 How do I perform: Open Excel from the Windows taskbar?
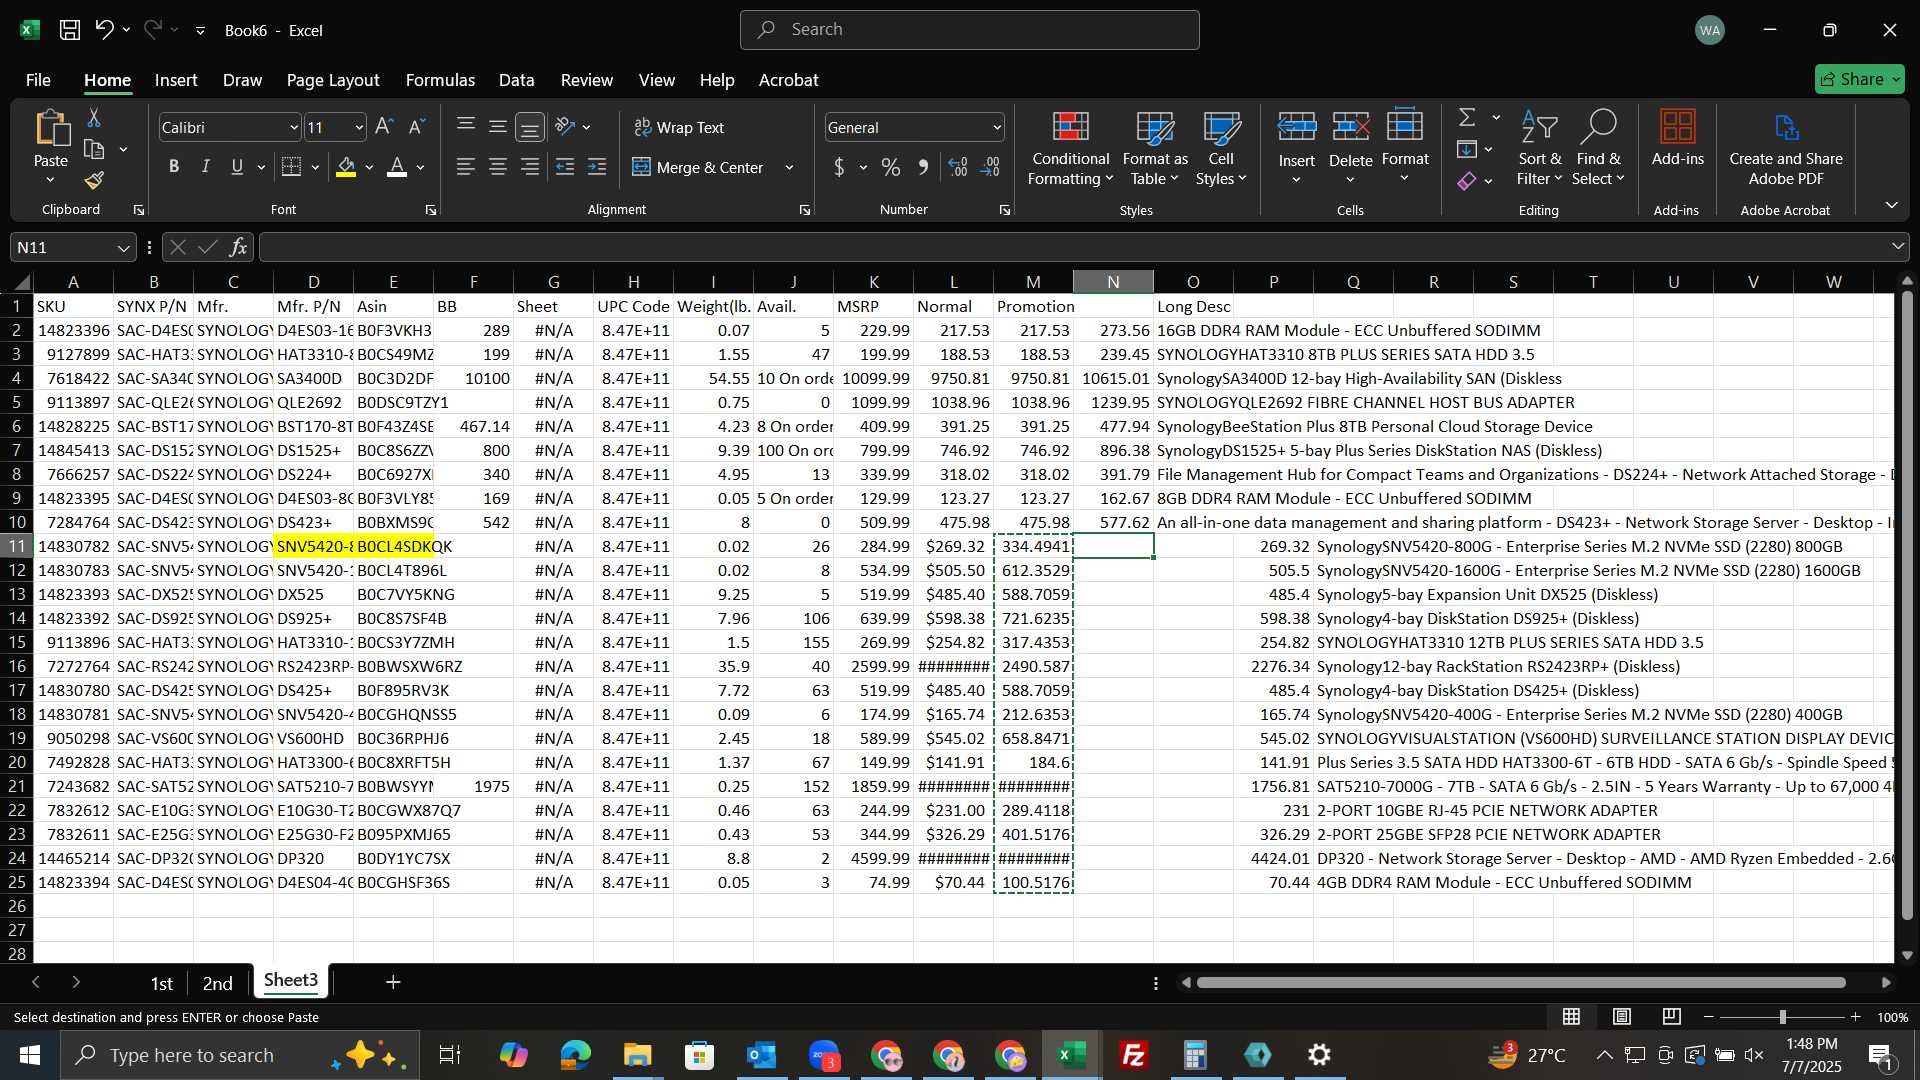coord(1072,1055)
